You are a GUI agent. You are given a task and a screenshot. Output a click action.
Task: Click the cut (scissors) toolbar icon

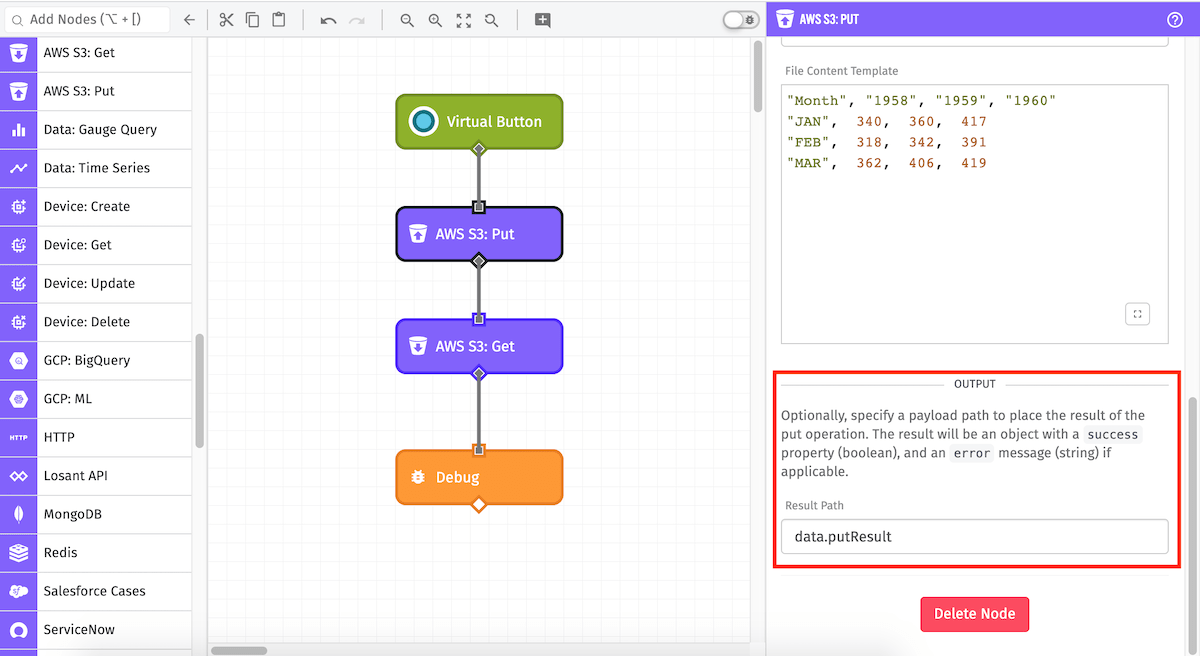[226, 19]
